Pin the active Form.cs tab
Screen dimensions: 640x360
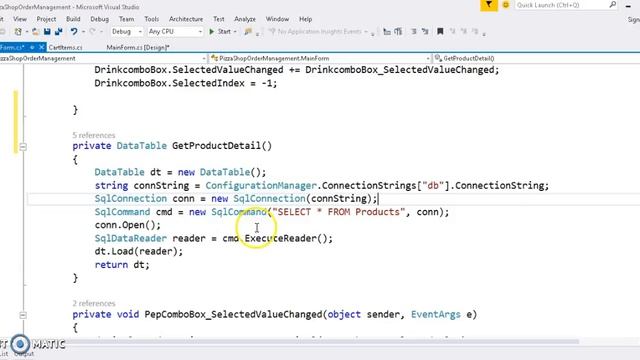pos(32,47)
